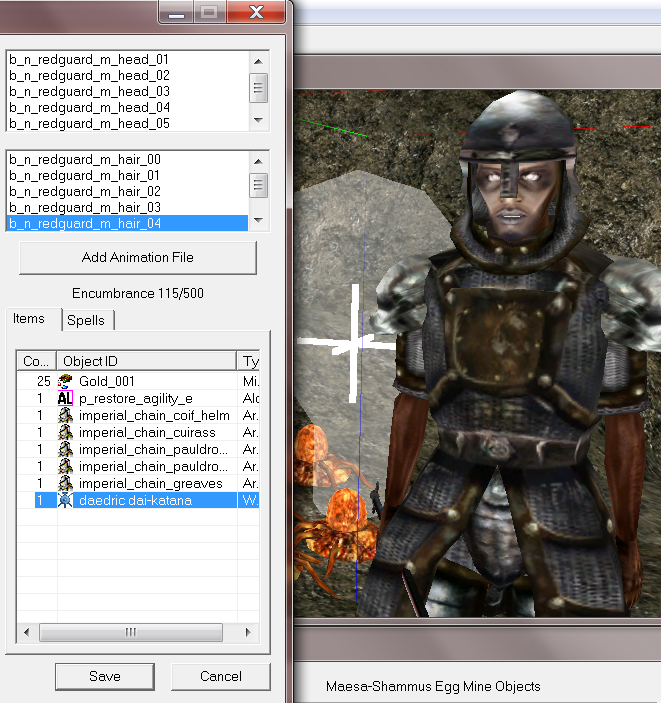
Task: Select b_n_redguard_m_hair_01 in hair list
Action: pyautogui.click(x=128, y=175)
